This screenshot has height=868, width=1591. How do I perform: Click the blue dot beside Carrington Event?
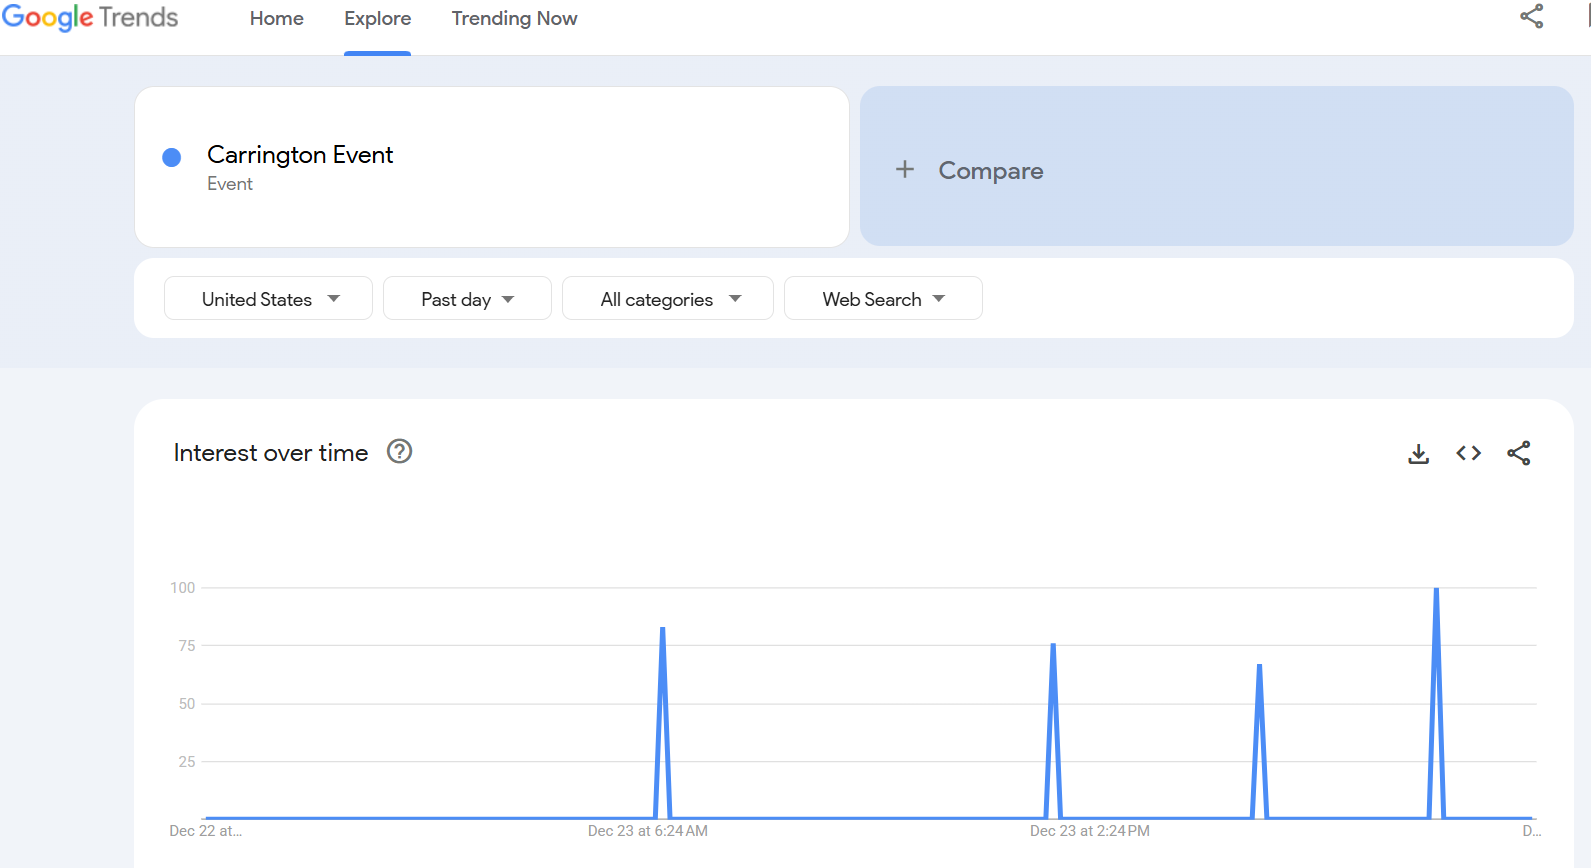pyautogui.click(x=172, y=157)
